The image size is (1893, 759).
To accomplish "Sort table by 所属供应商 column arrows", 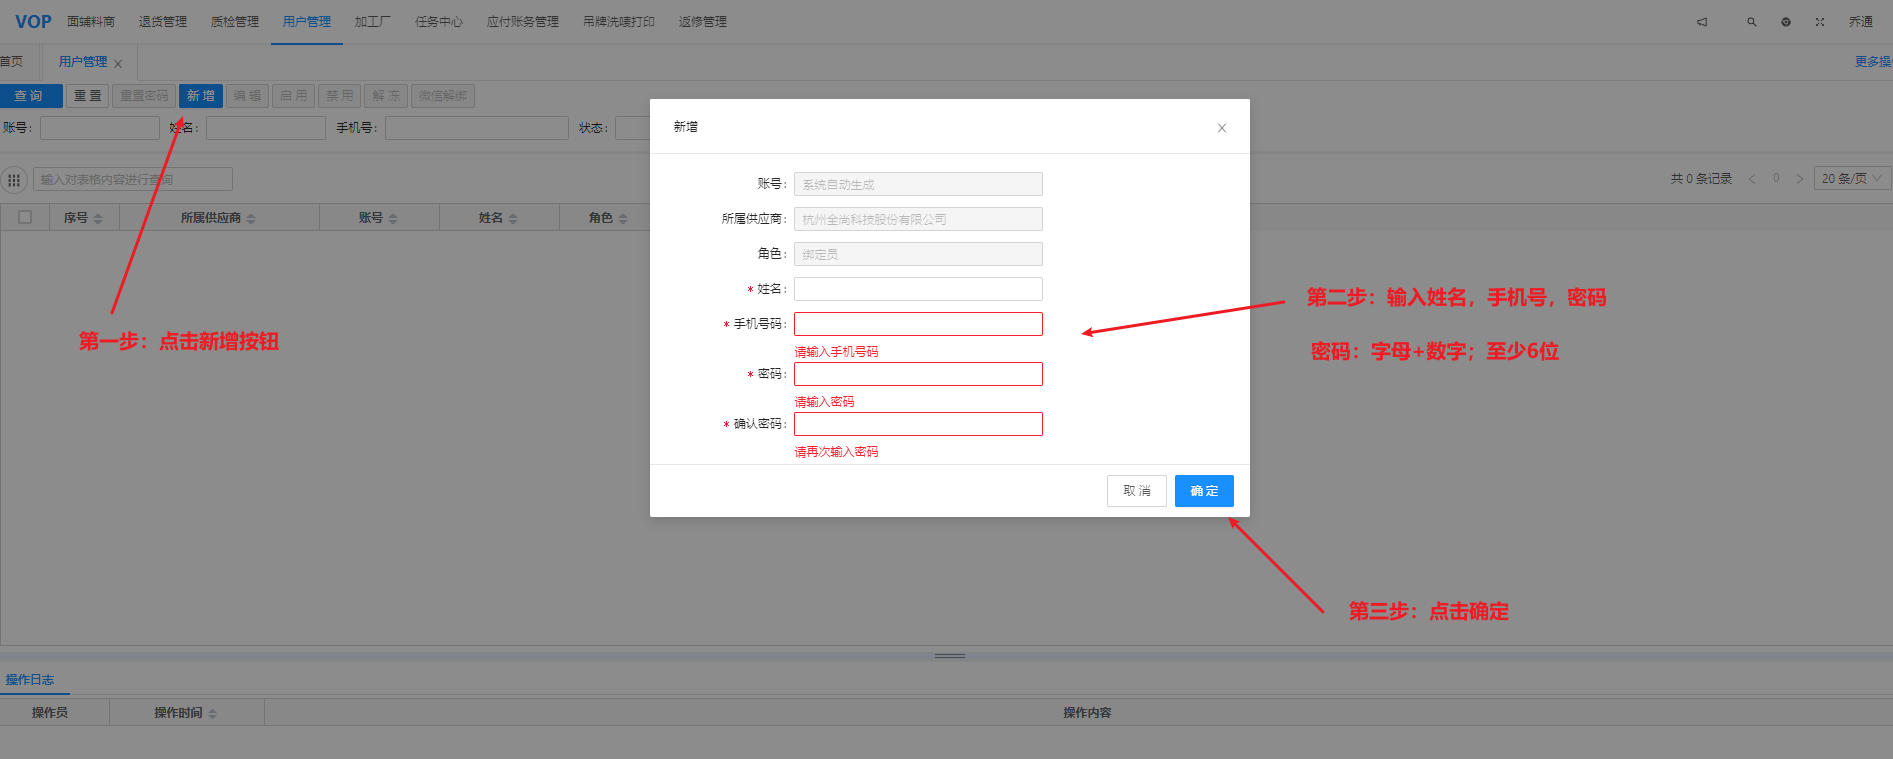I will (x=251, y=218).
